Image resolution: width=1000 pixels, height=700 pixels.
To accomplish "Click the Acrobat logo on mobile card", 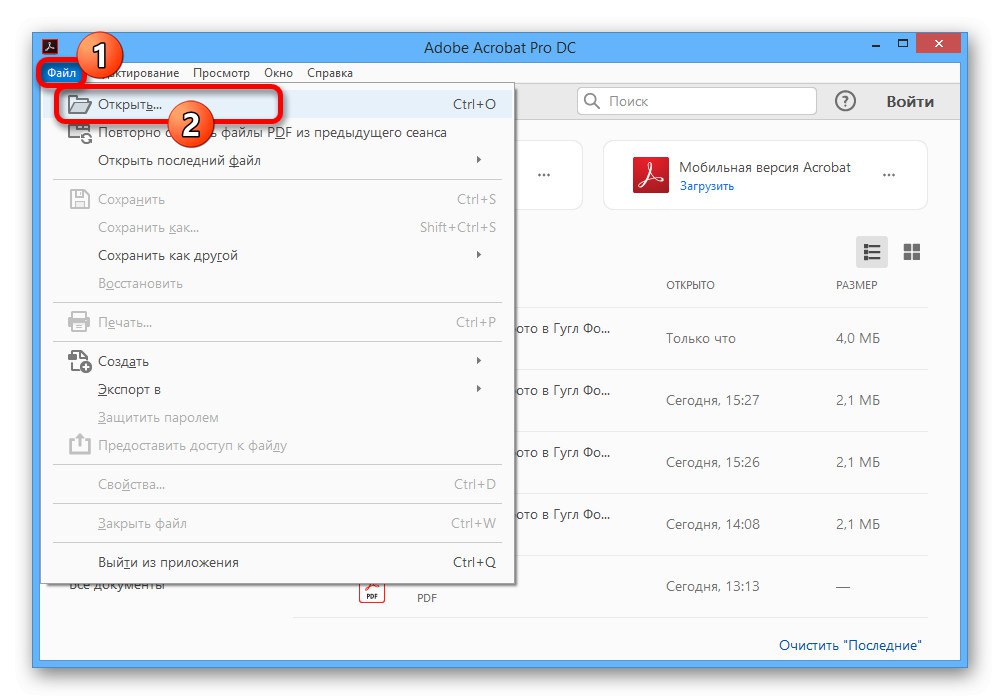I will [x=651, y=175].
